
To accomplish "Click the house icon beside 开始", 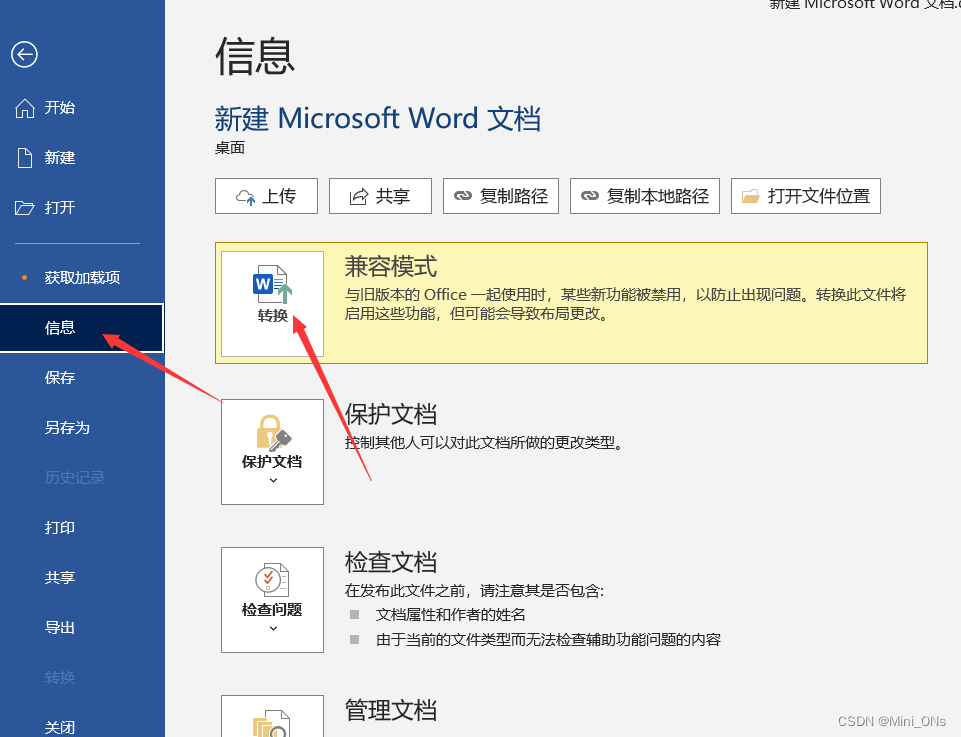I will (x=25, y=108).
